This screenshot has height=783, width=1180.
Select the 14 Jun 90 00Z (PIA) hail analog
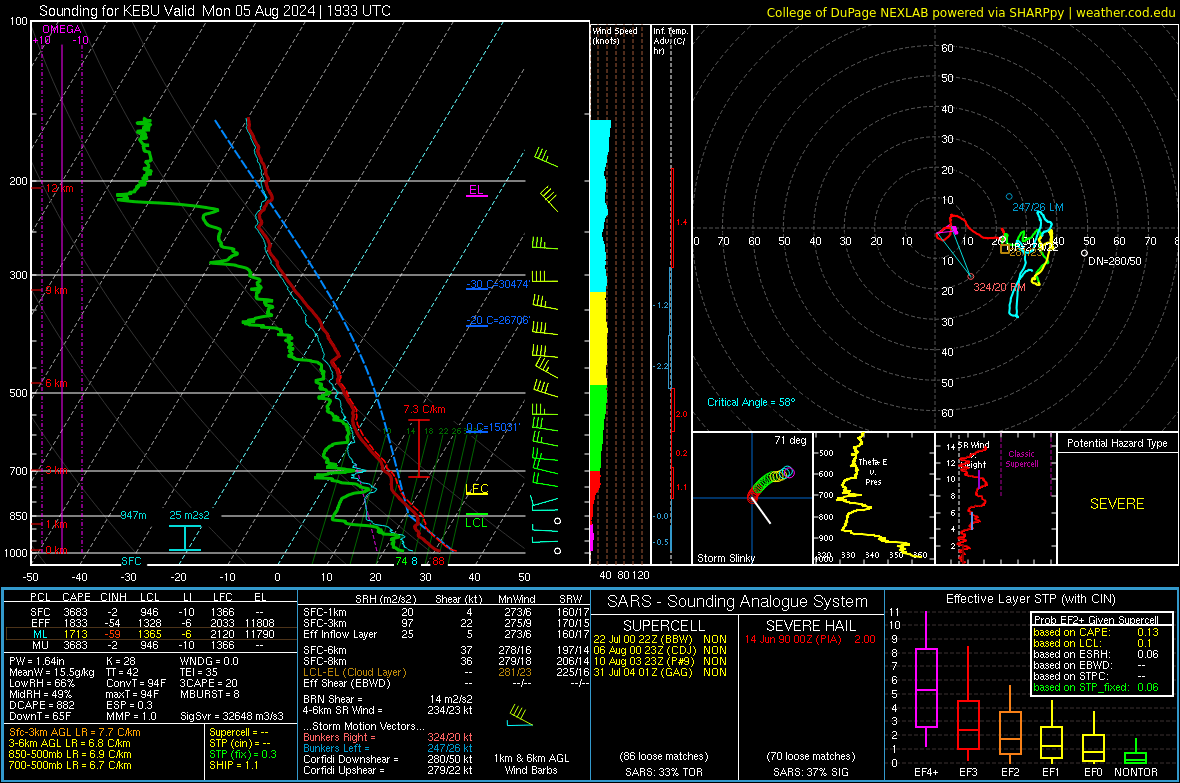coord(810,638)
